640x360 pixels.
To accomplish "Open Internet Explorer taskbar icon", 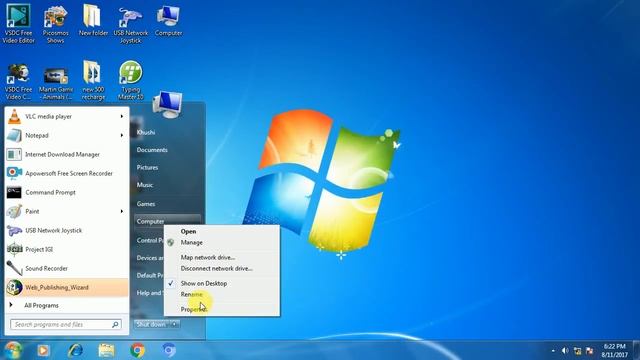I will [75, 350].
